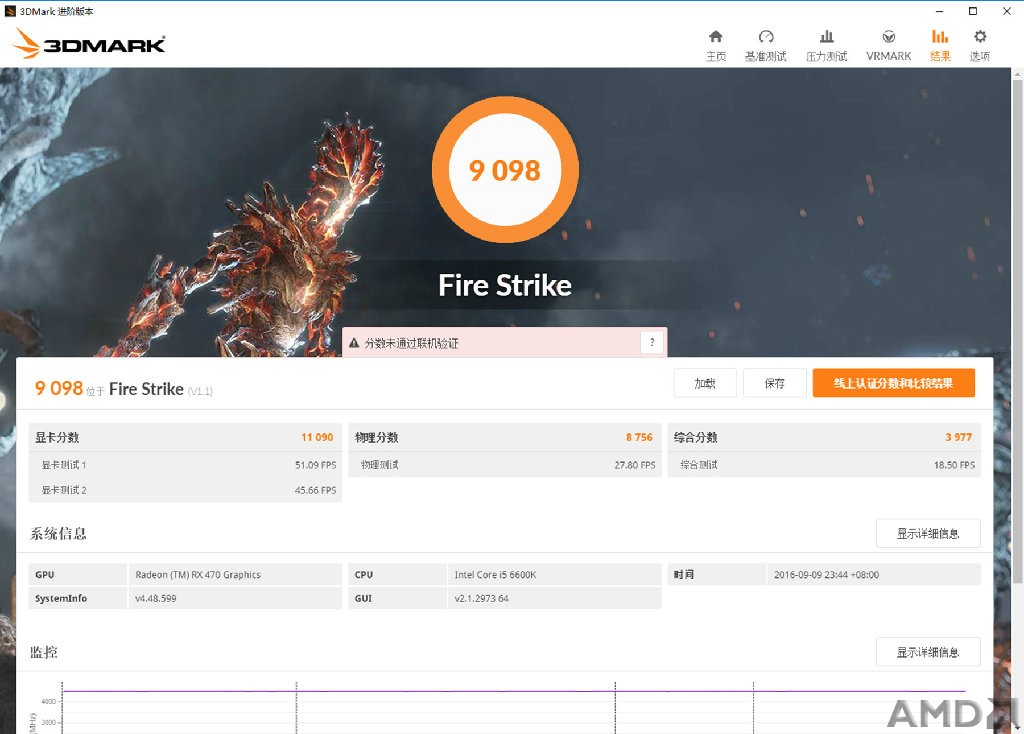Click the 保存 (Save) button

click(x=775, y=383)
